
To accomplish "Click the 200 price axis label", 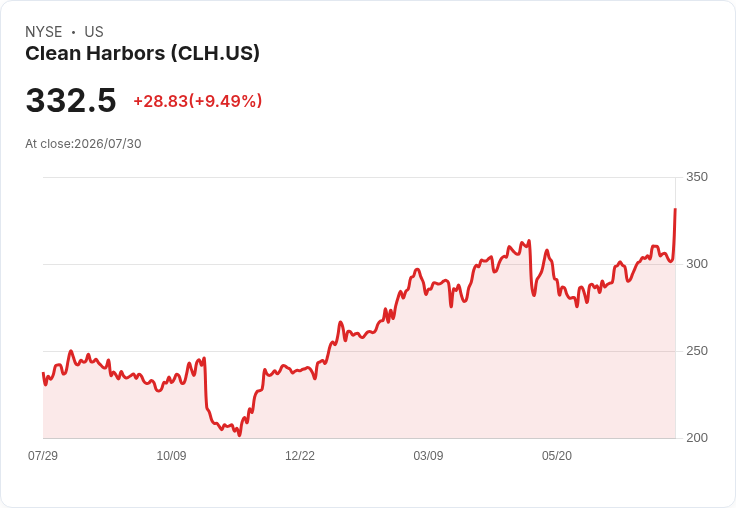I will point(697,438).
